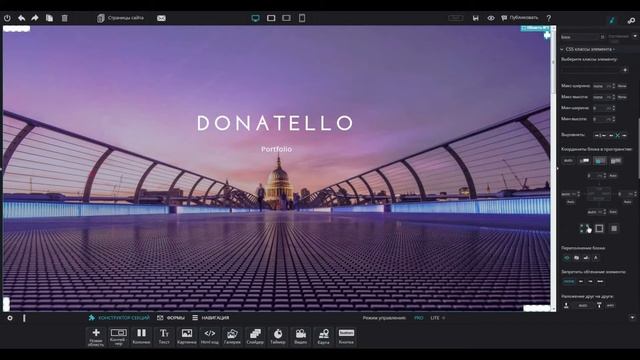Image resolution: width=640 pixels, height=360 pixels.
Task: Insert a container element
Action: (x=118, y=337)
